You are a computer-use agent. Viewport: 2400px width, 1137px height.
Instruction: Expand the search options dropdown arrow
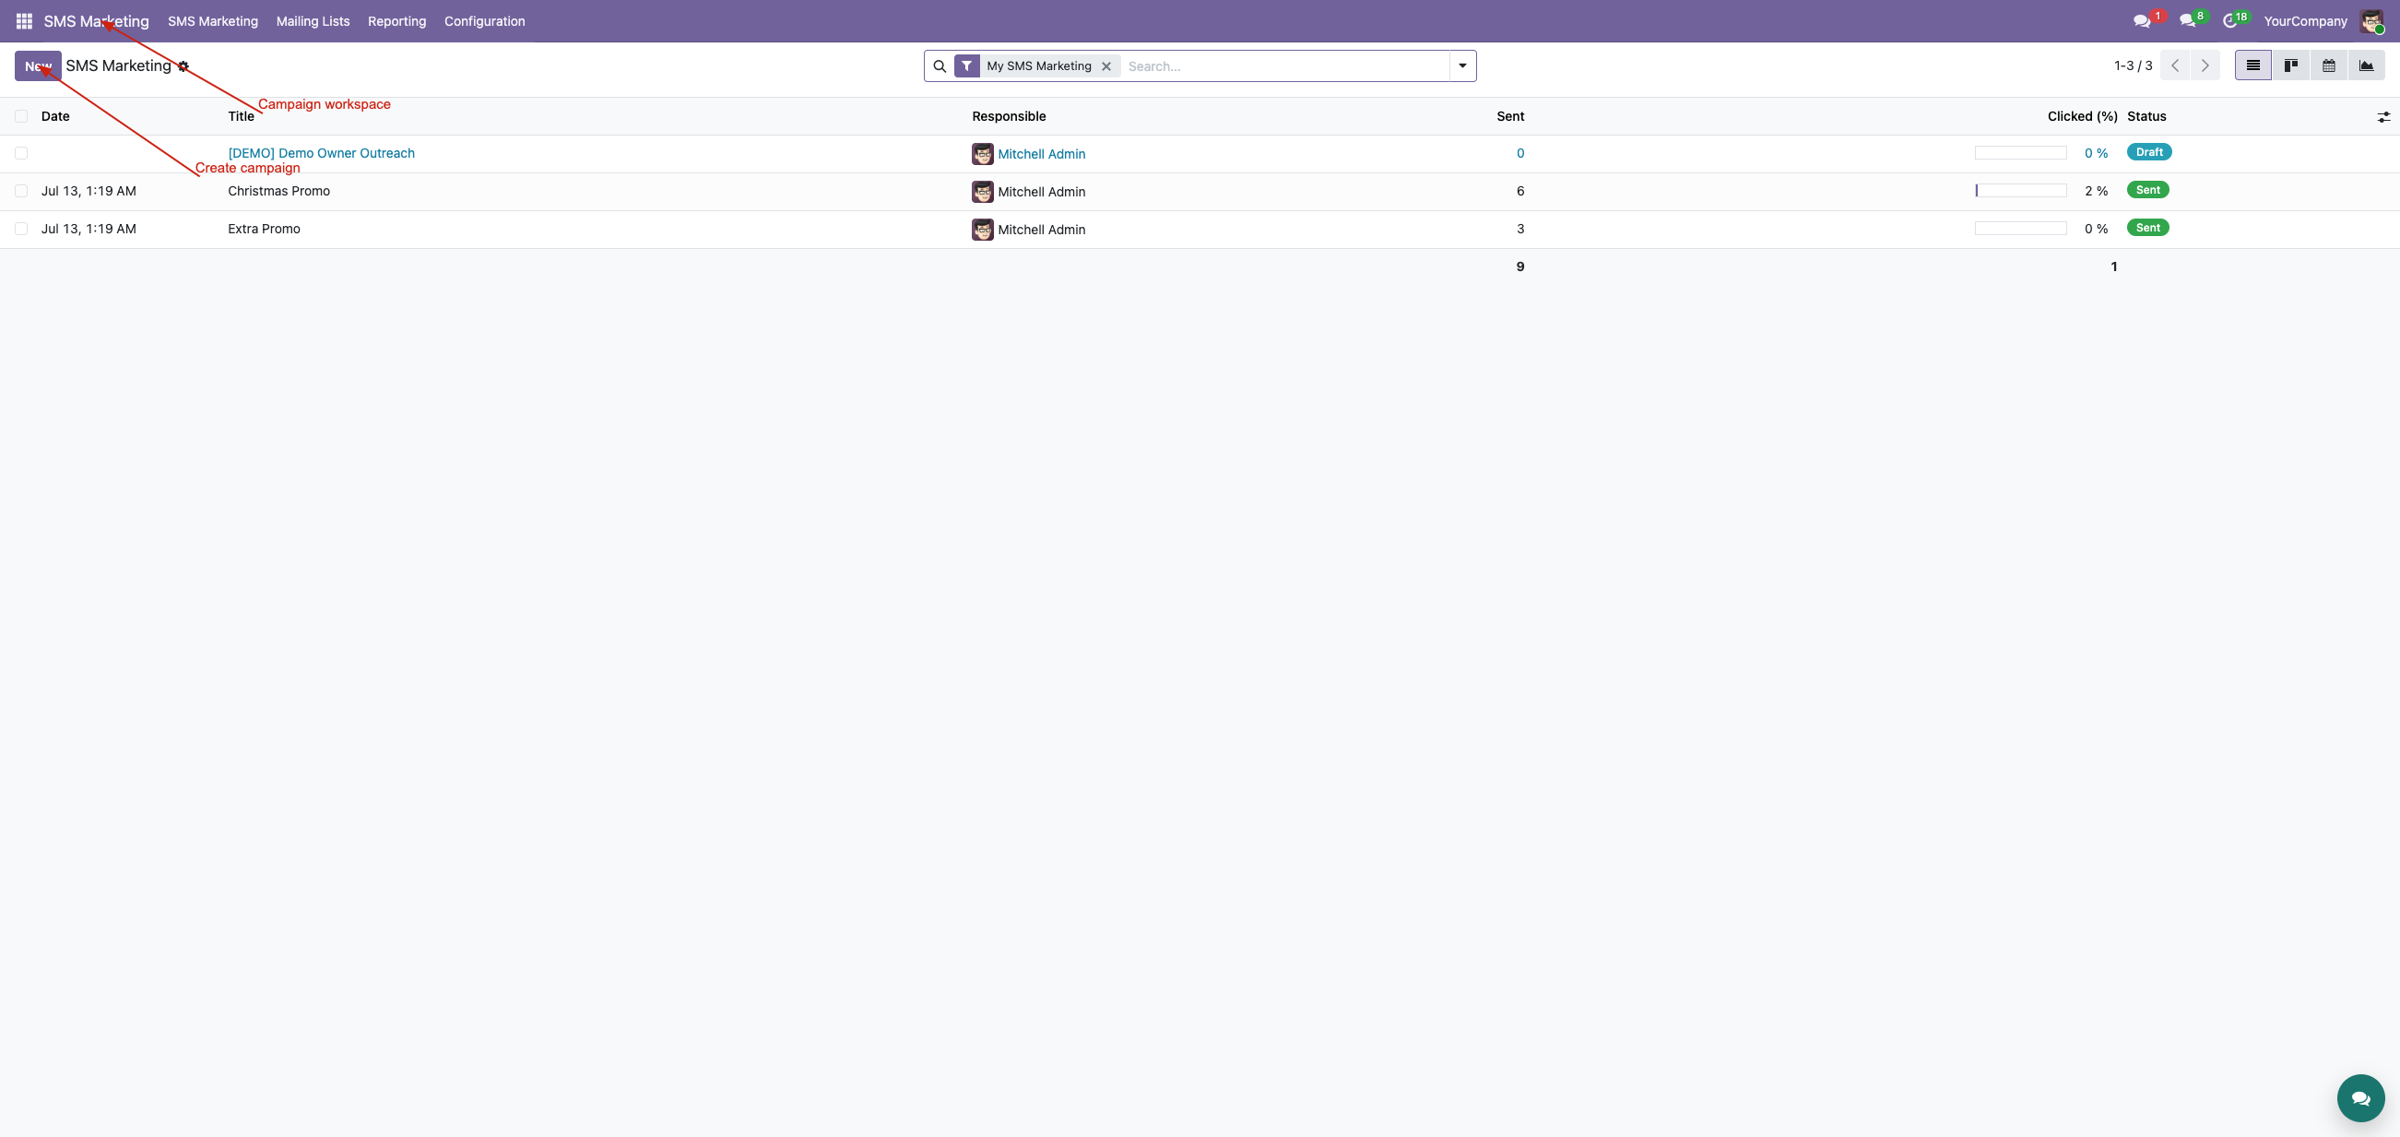[x=1462, y=66]
